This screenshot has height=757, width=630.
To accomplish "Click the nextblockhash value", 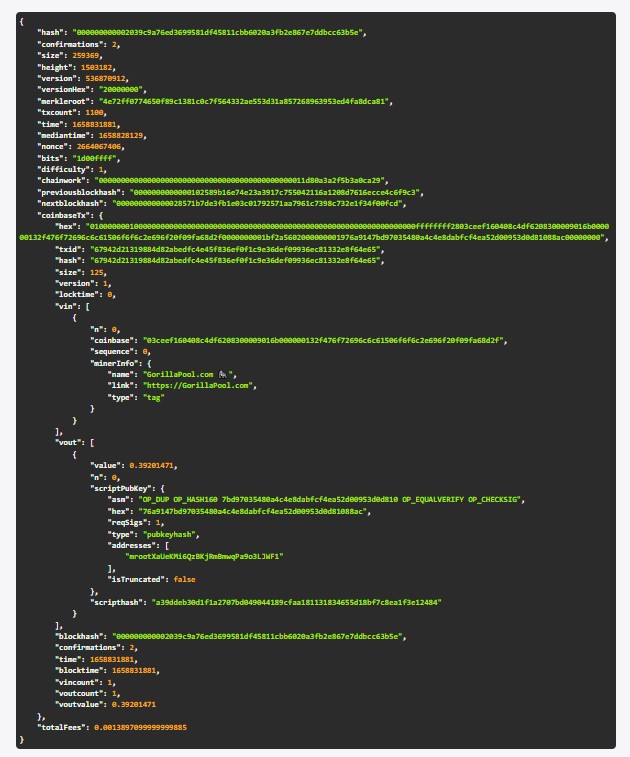I will 257,203.
